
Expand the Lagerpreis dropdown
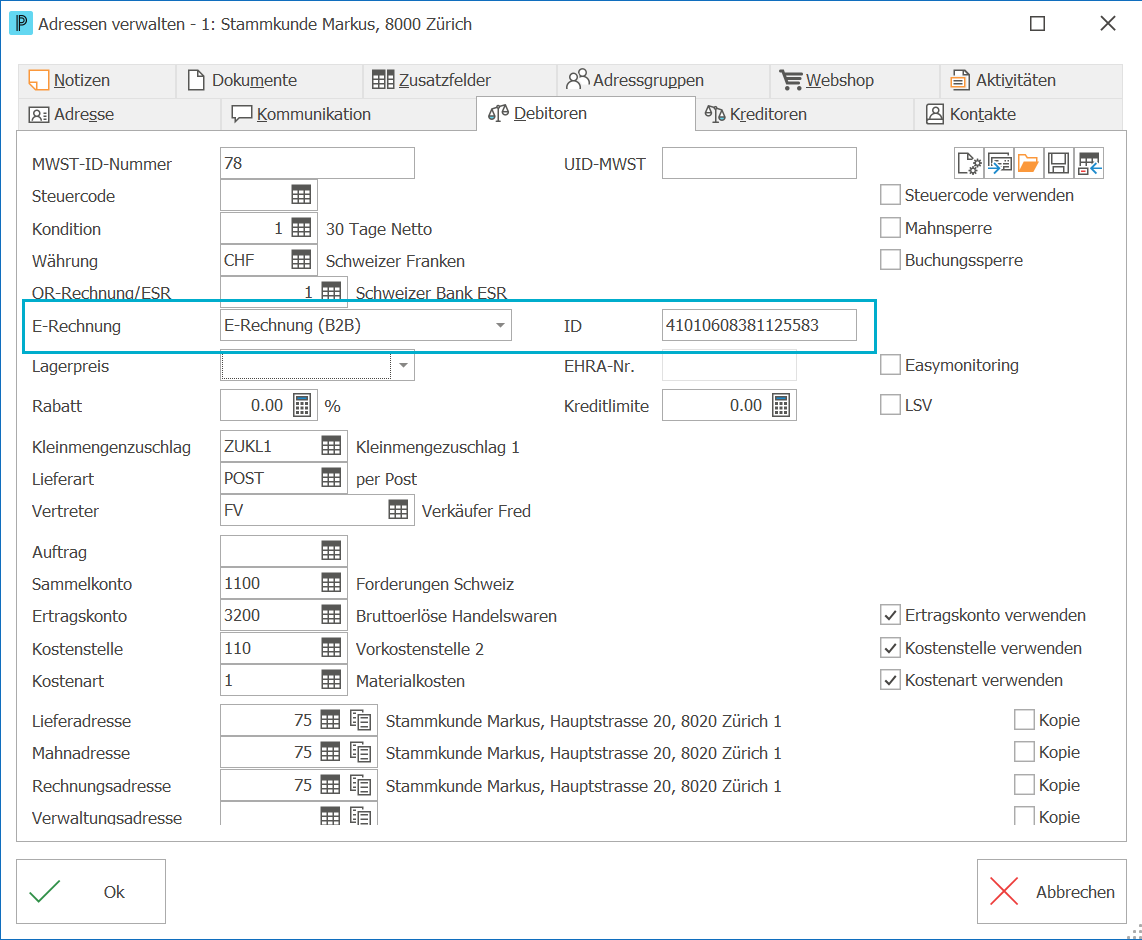point(403,366)
